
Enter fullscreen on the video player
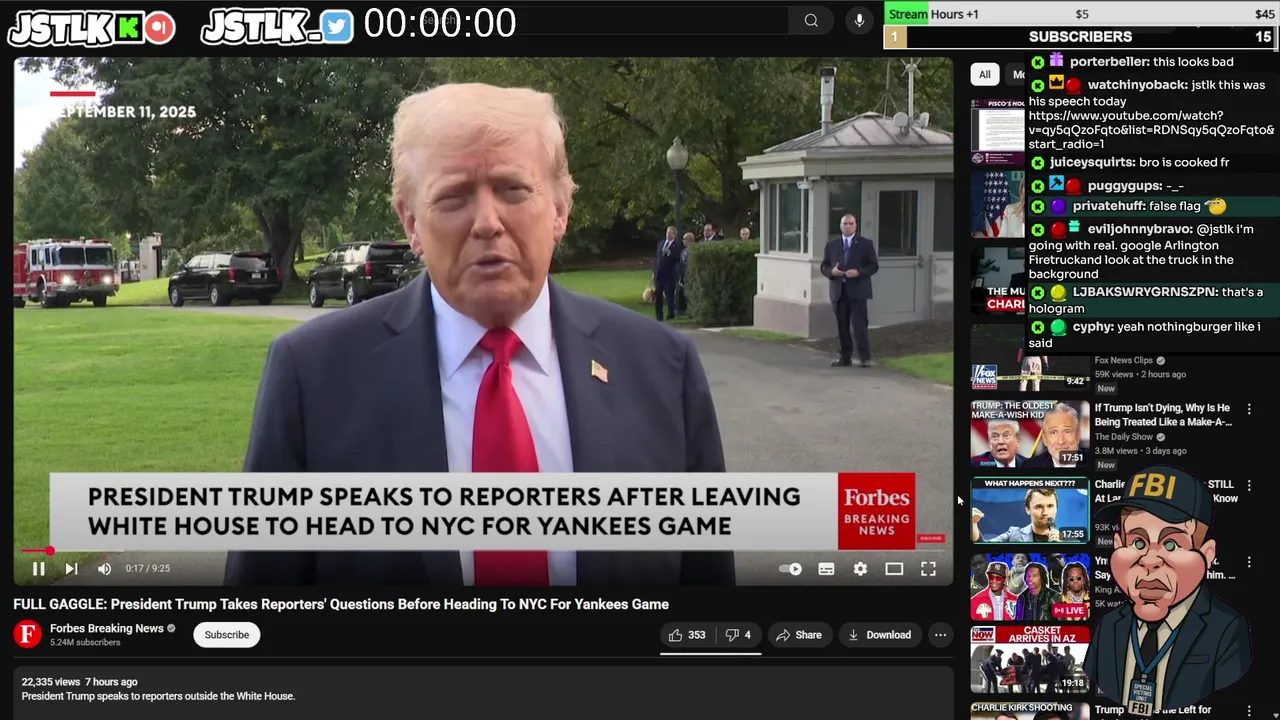pos(928,569)
